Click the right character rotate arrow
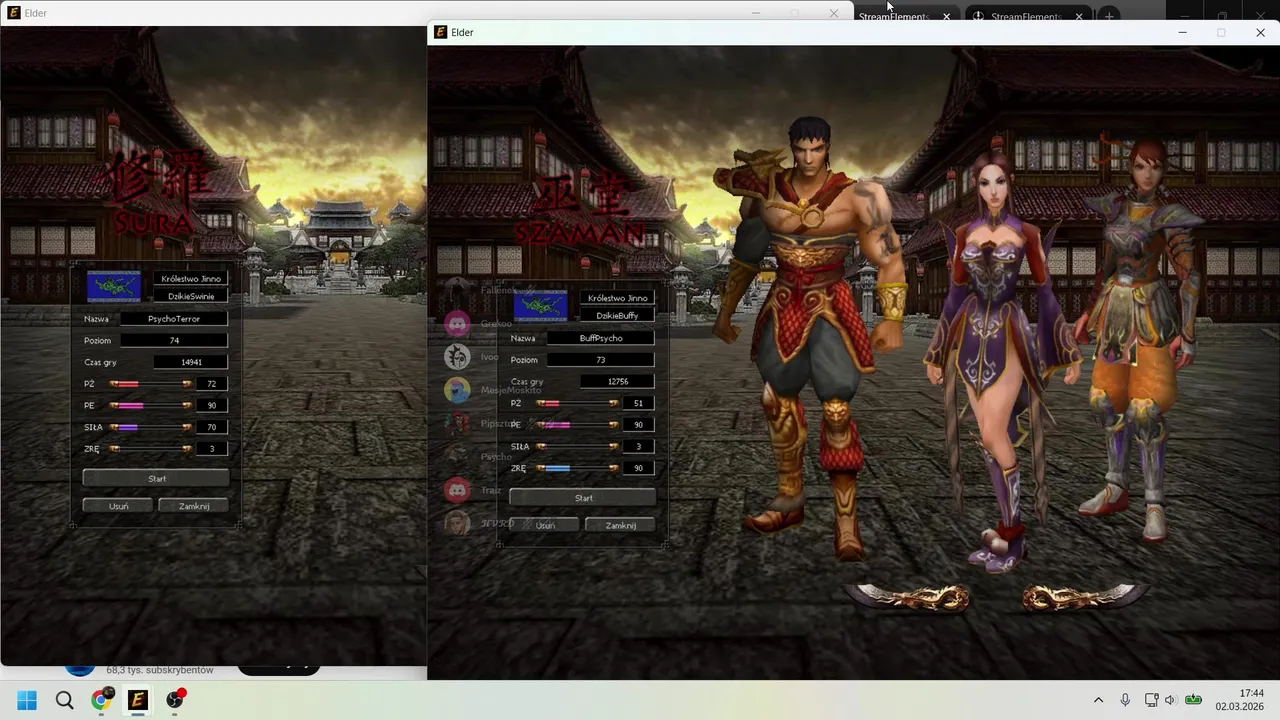 pyautogui.click(x=1084, y=597)
